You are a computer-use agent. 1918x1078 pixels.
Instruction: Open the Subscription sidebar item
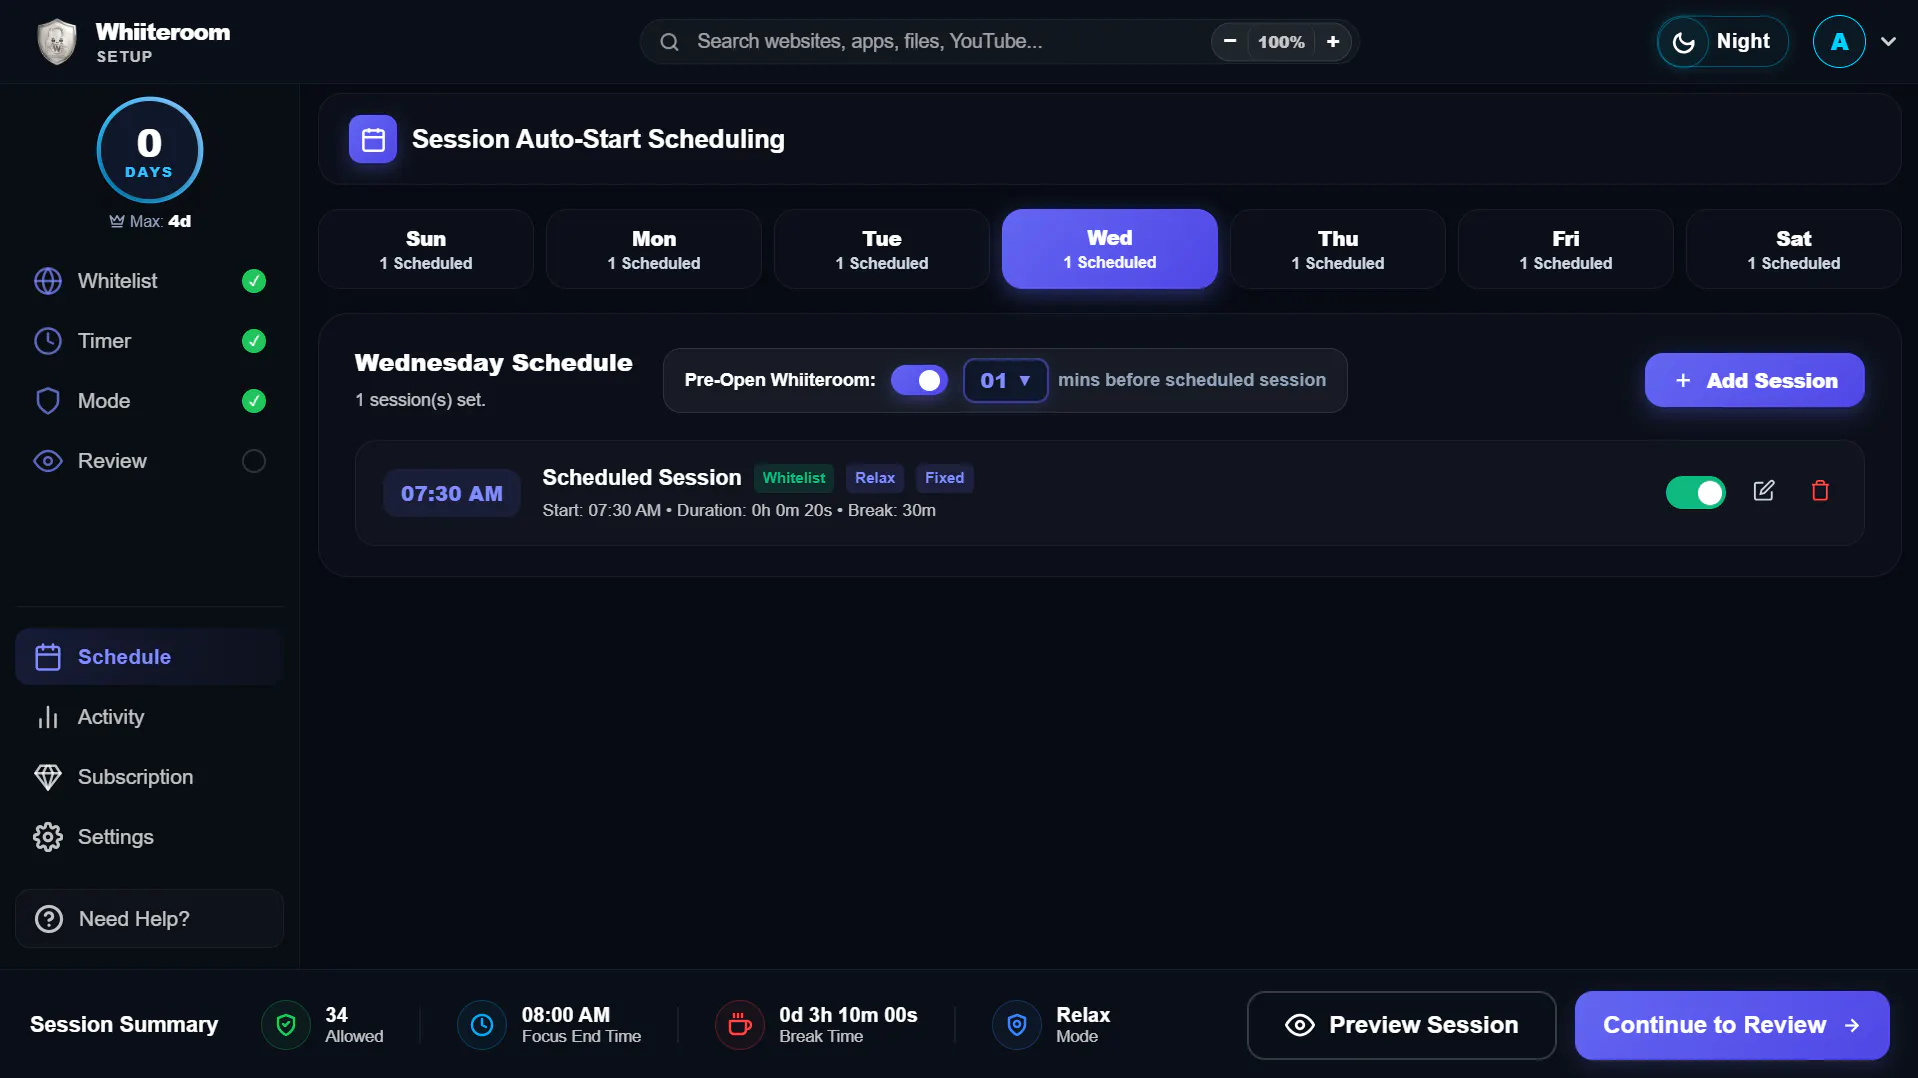150,777
